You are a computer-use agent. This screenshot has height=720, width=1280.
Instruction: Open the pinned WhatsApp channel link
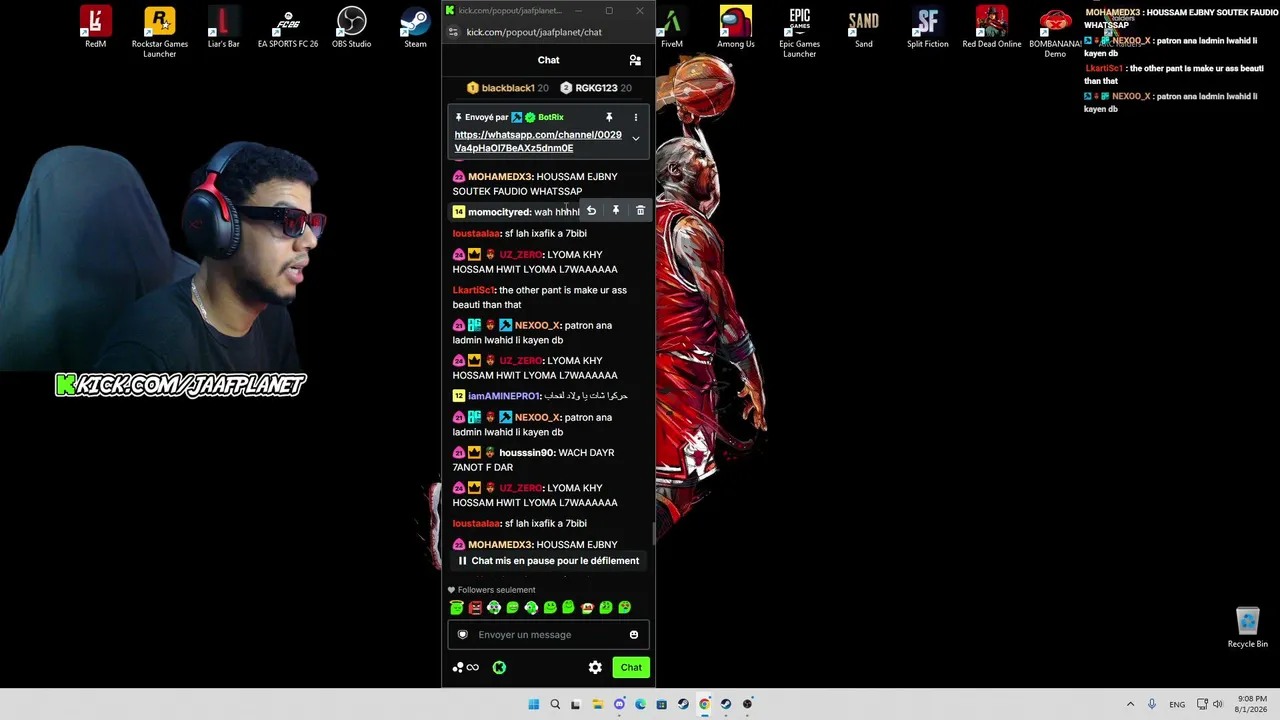click(538, 141)
